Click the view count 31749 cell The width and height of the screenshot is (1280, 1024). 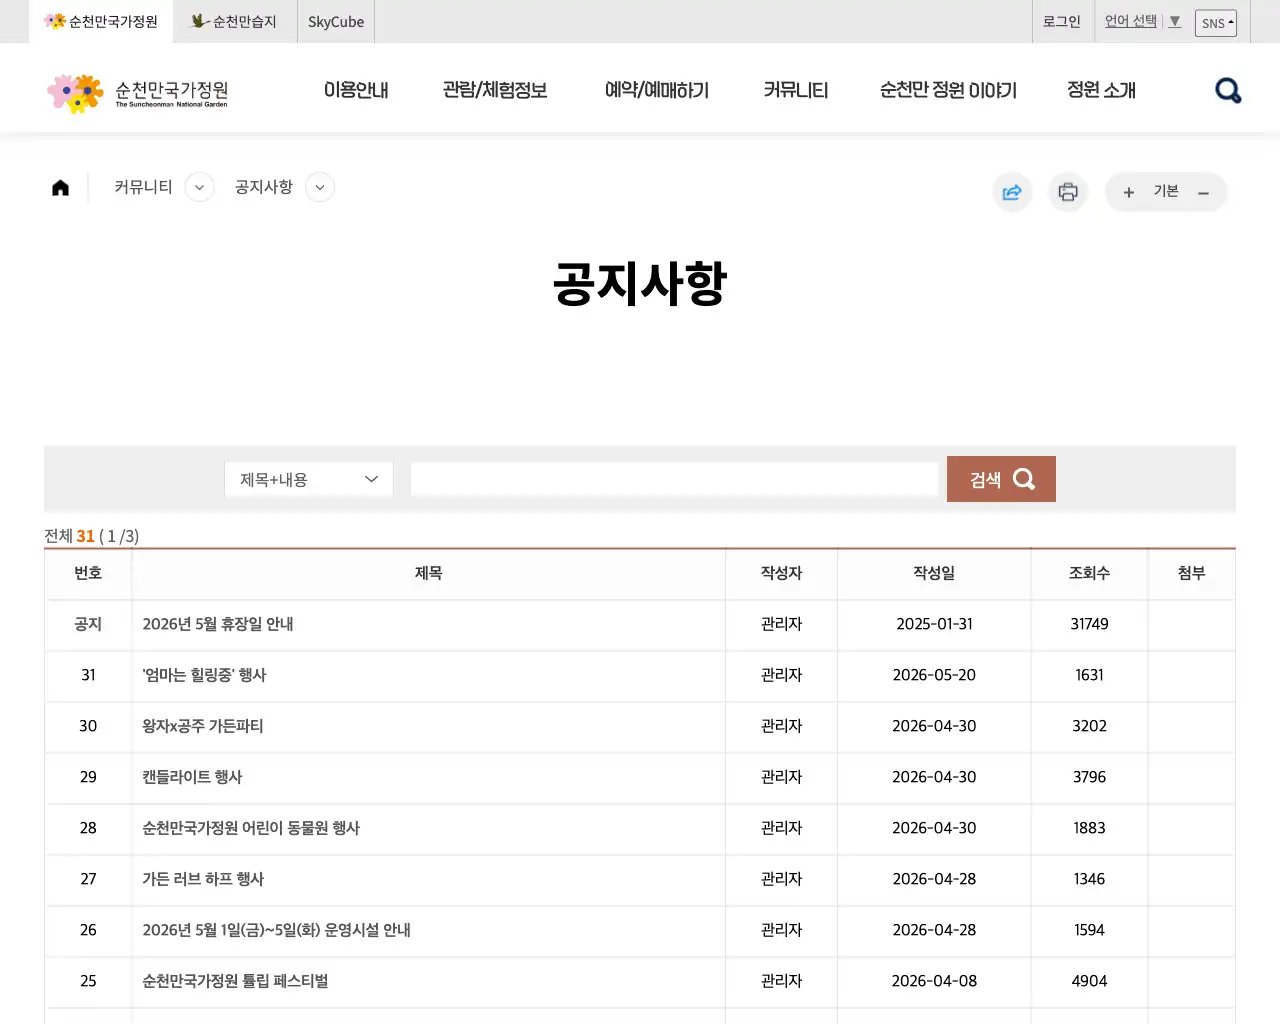(x=1089, y=624)
